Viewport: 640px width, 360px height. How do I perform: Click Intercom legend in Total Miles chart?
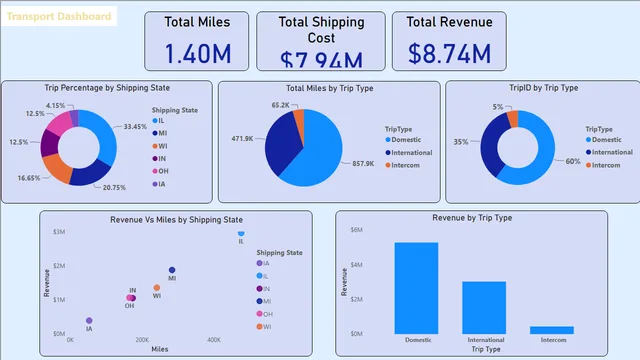point(402,165)
